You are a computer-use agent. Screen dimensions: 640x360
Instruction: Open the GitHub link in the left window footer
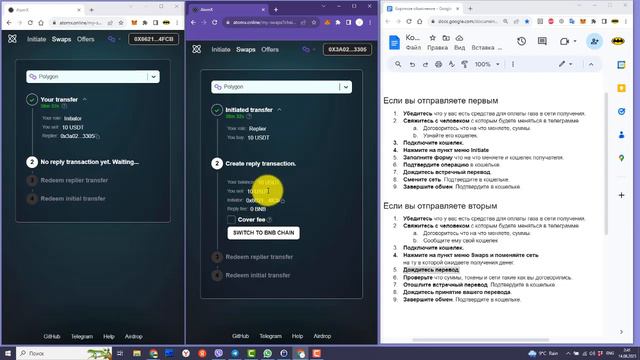tap(52, 336)
